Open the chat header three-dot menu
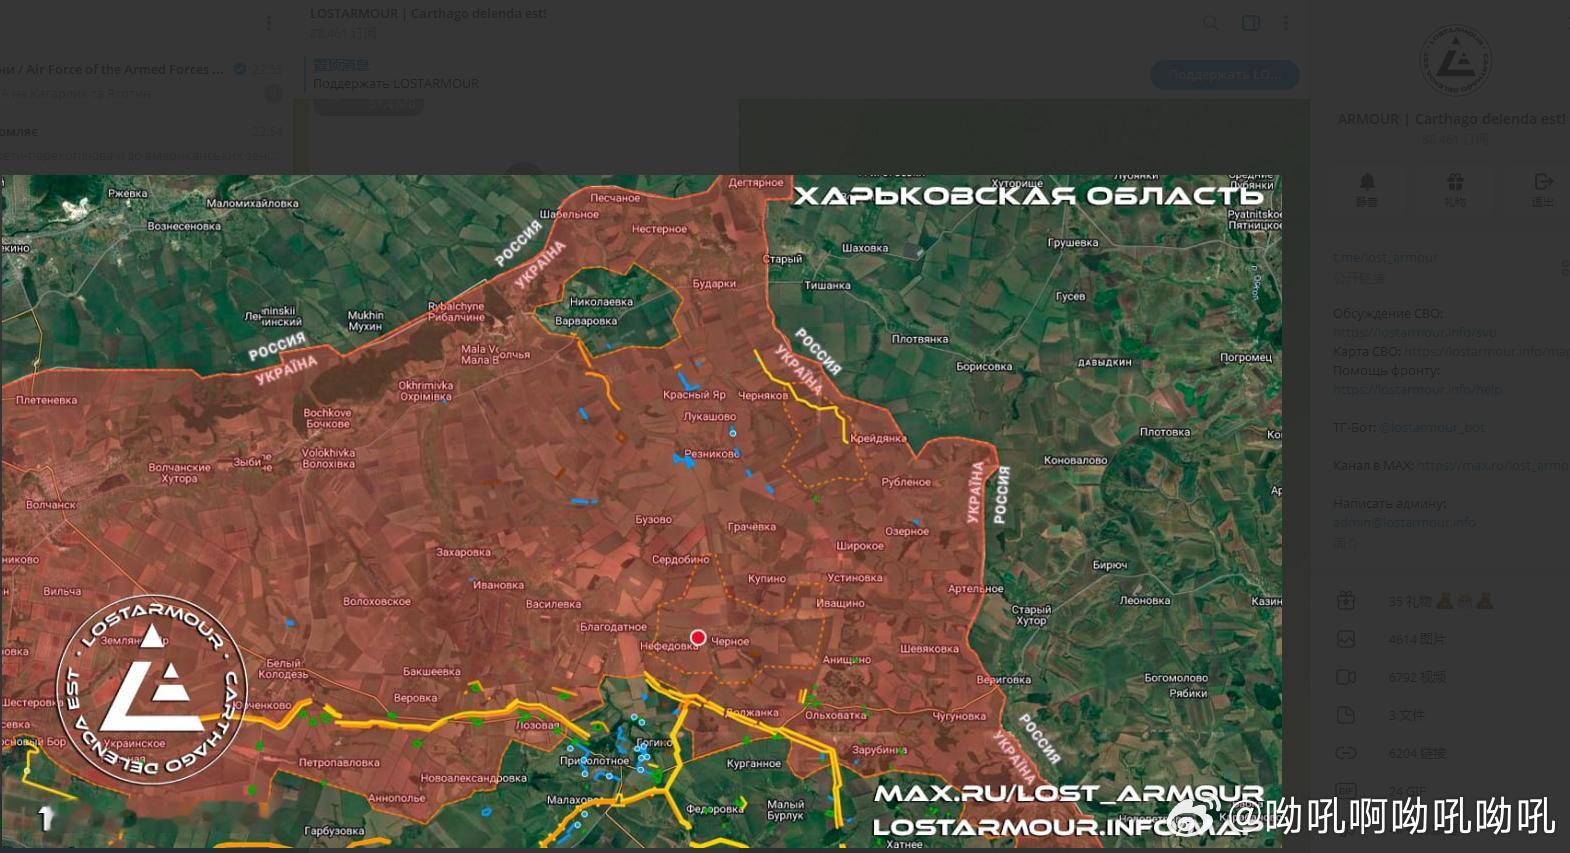This screenshot has height=853, width=1570. (x=1286, y=23)
